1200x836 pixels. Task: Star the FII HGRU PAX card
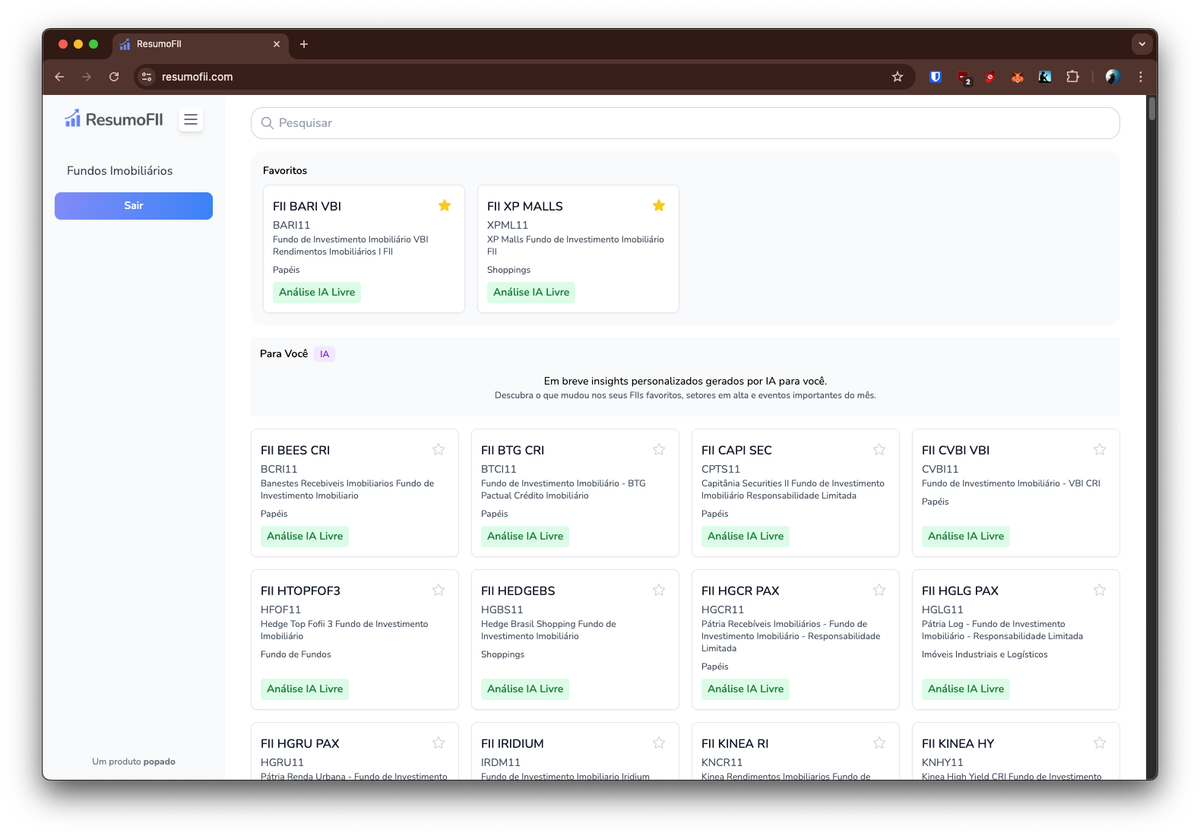click(438, 743)
